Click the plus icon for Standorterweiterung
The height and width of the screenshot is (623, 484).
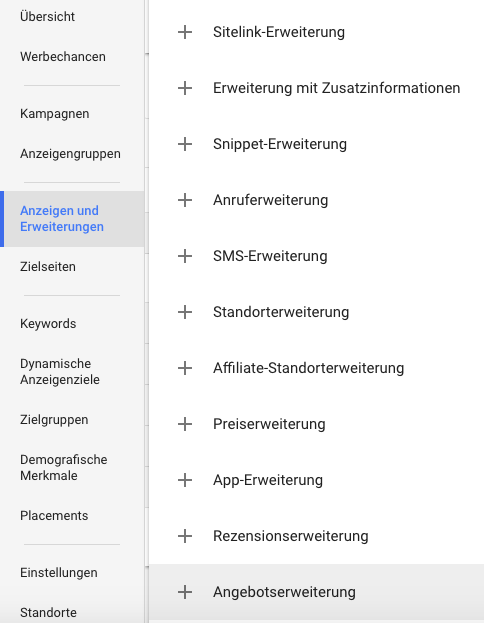point(185,312)
